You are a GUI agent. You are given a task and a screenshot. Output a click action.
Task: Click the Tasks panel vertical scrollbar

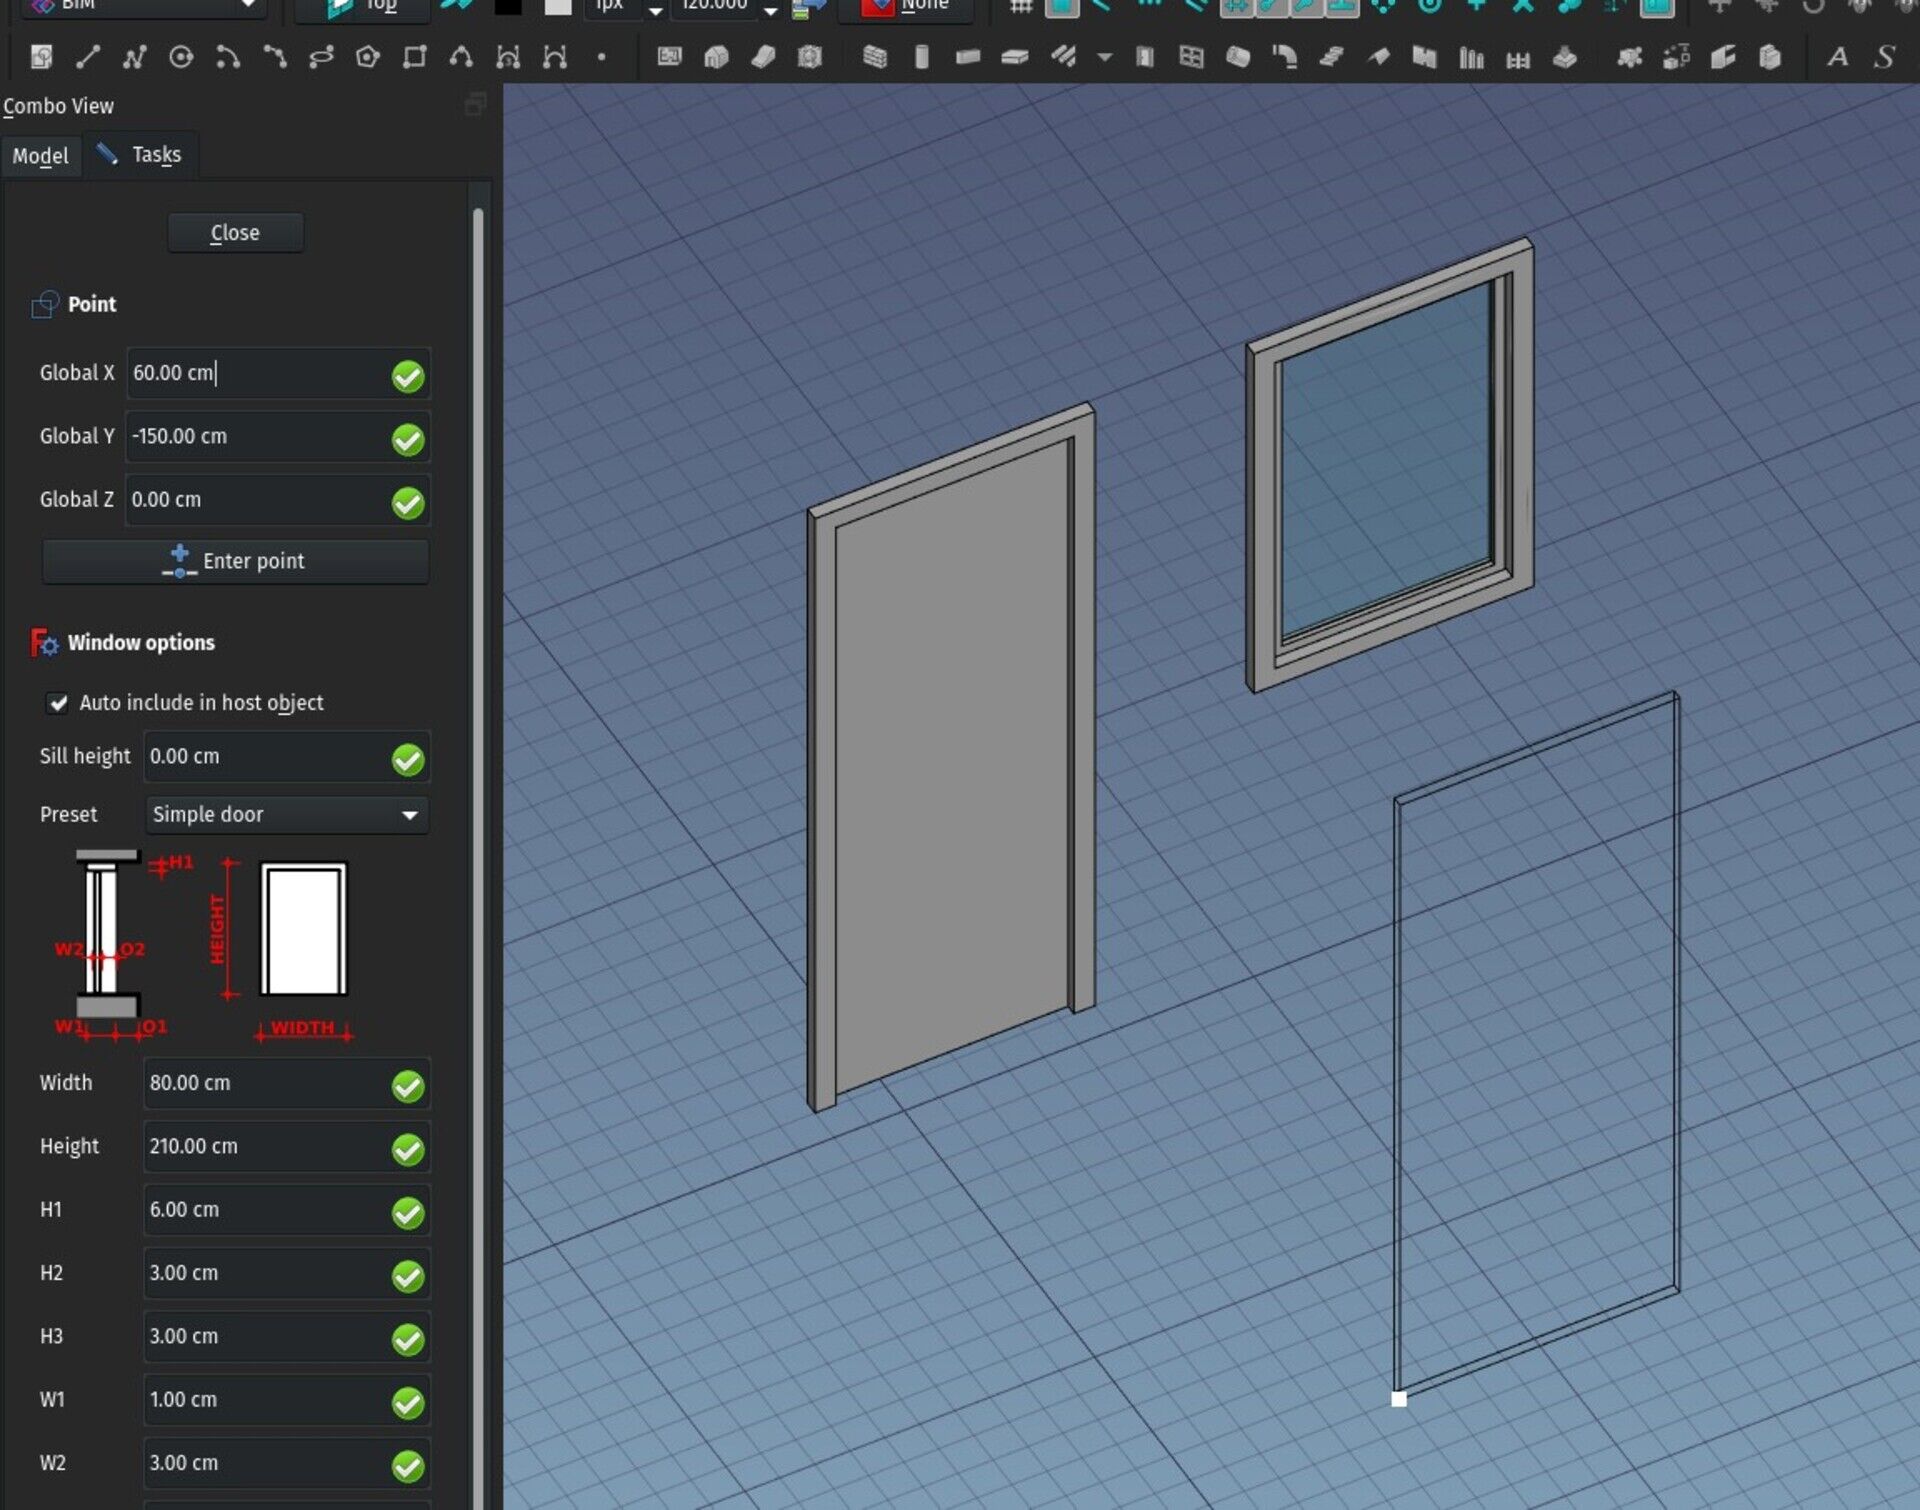point(478,858)
